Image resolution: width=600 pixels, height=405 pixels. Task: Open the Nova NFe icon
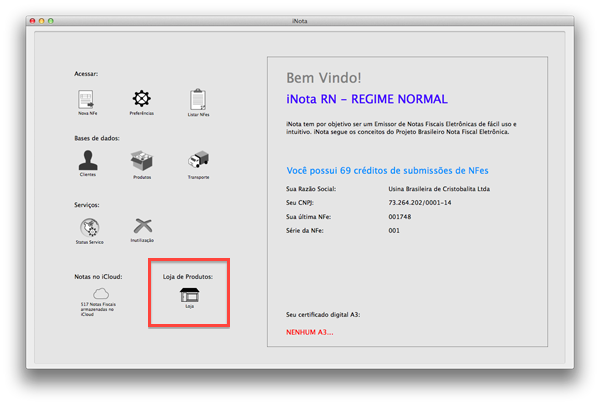point(86,100)
